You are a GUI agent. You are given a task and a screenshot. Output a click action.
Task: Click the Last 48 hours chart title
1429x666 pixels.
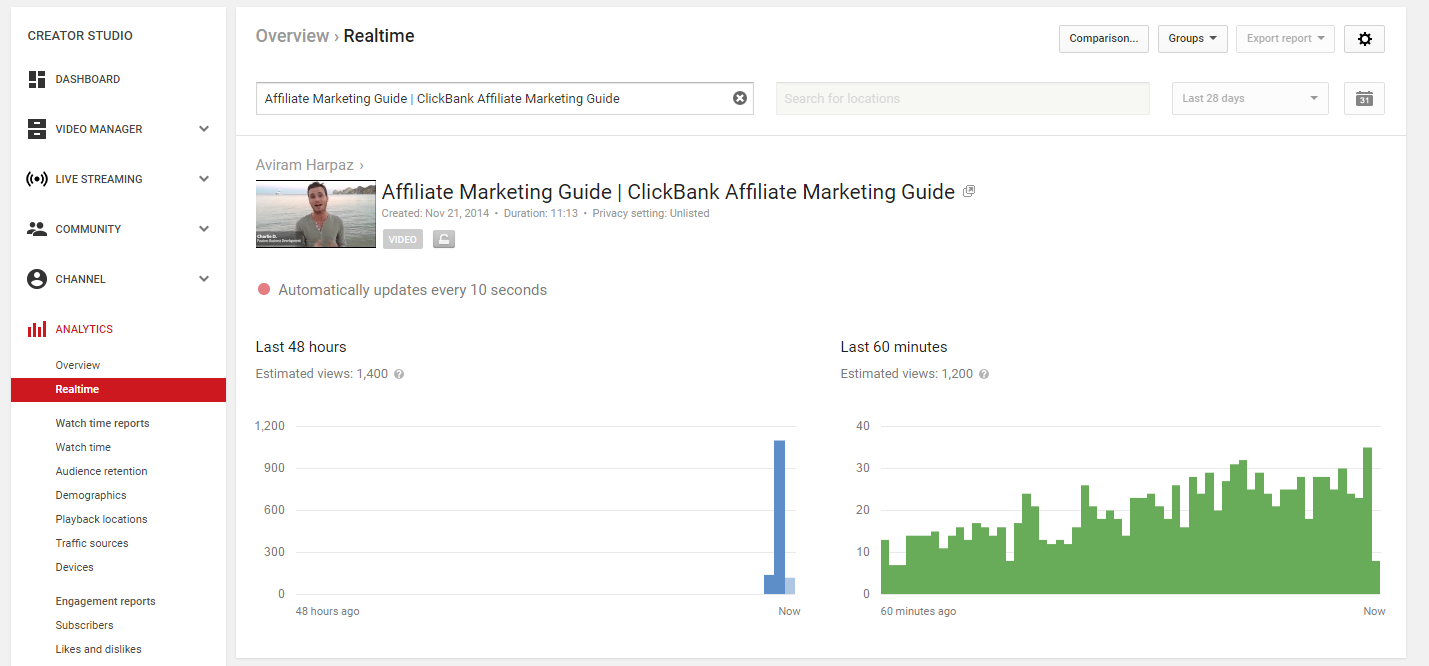(x=301, y=347)
